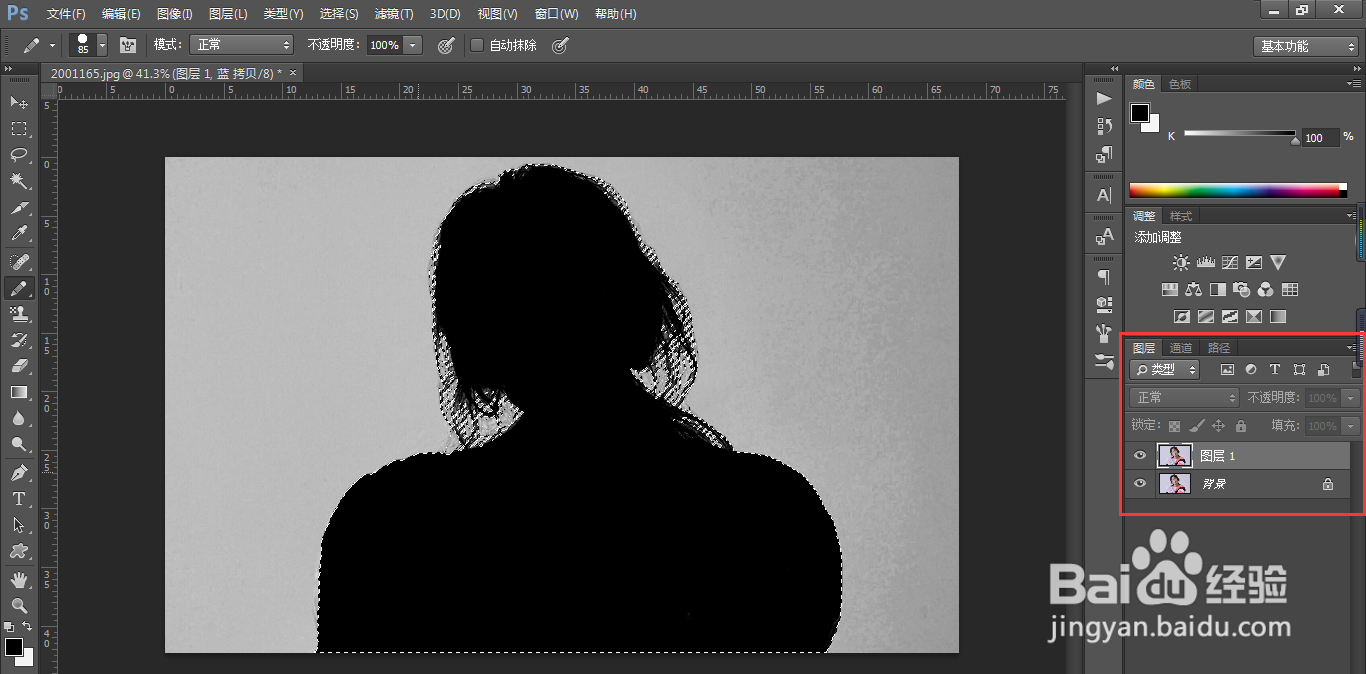Screen dimensions: 1366x674
Task: Select the Eraser tool
Action: click(x=19, y=366)
